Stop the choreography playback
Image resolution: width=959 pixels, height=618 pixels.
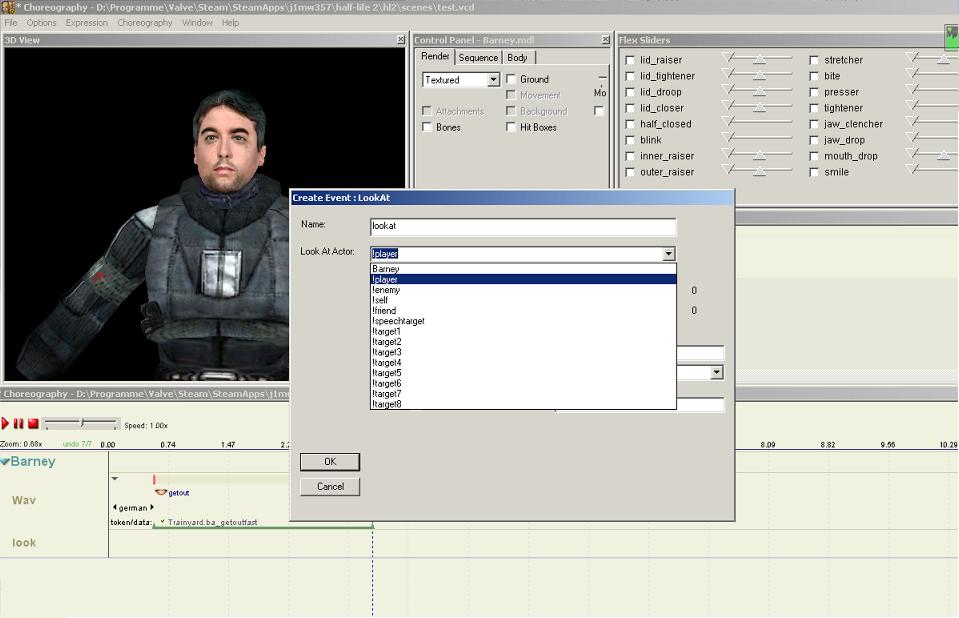coord(33,423)
